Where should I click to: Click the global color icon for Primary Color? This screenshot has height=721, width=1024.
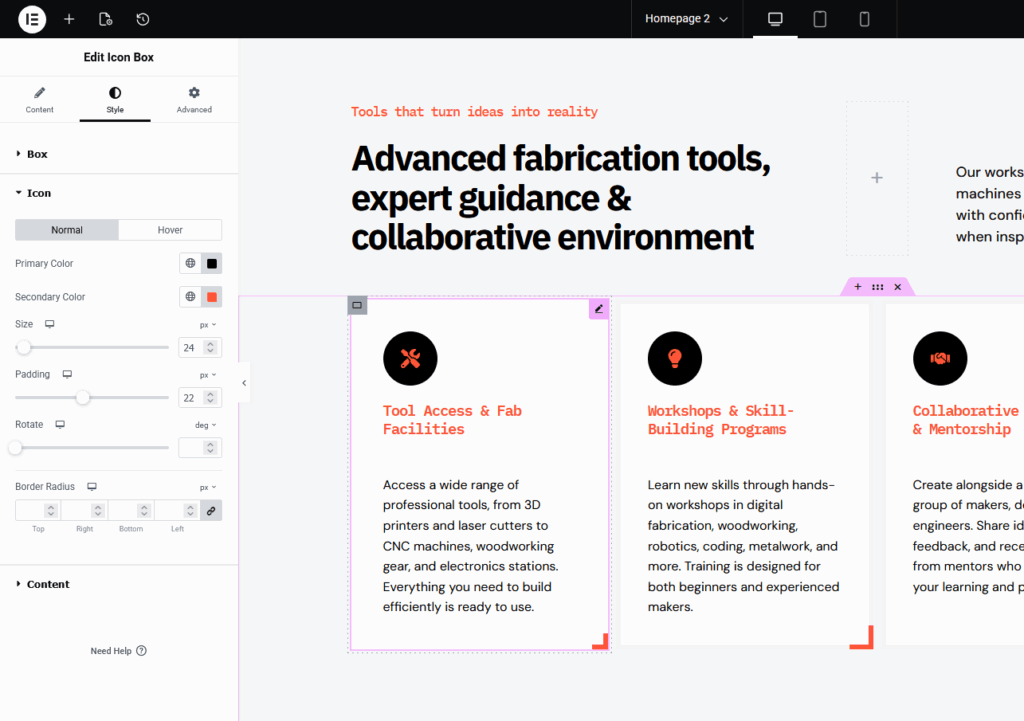click(x=190, y=264)
